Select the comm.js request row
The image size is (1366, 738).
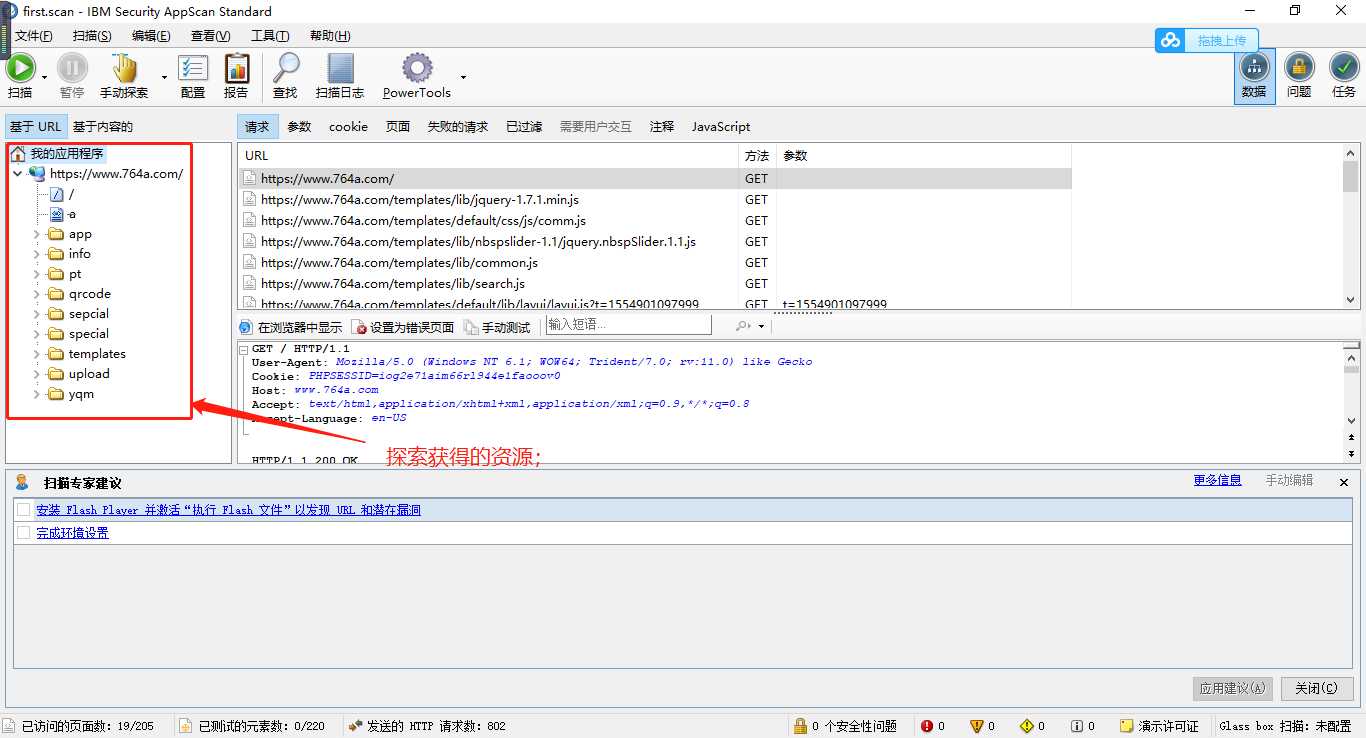[x=655, y=221]
